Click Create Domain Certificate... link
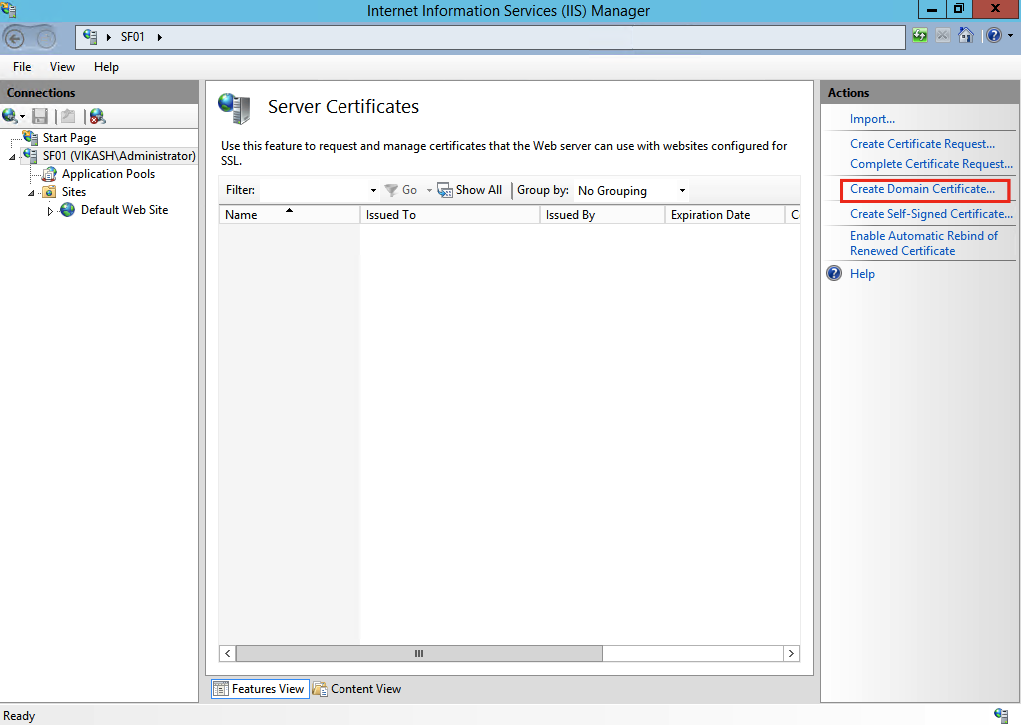This screenshot has height=725, width=1021. (922, 189)
